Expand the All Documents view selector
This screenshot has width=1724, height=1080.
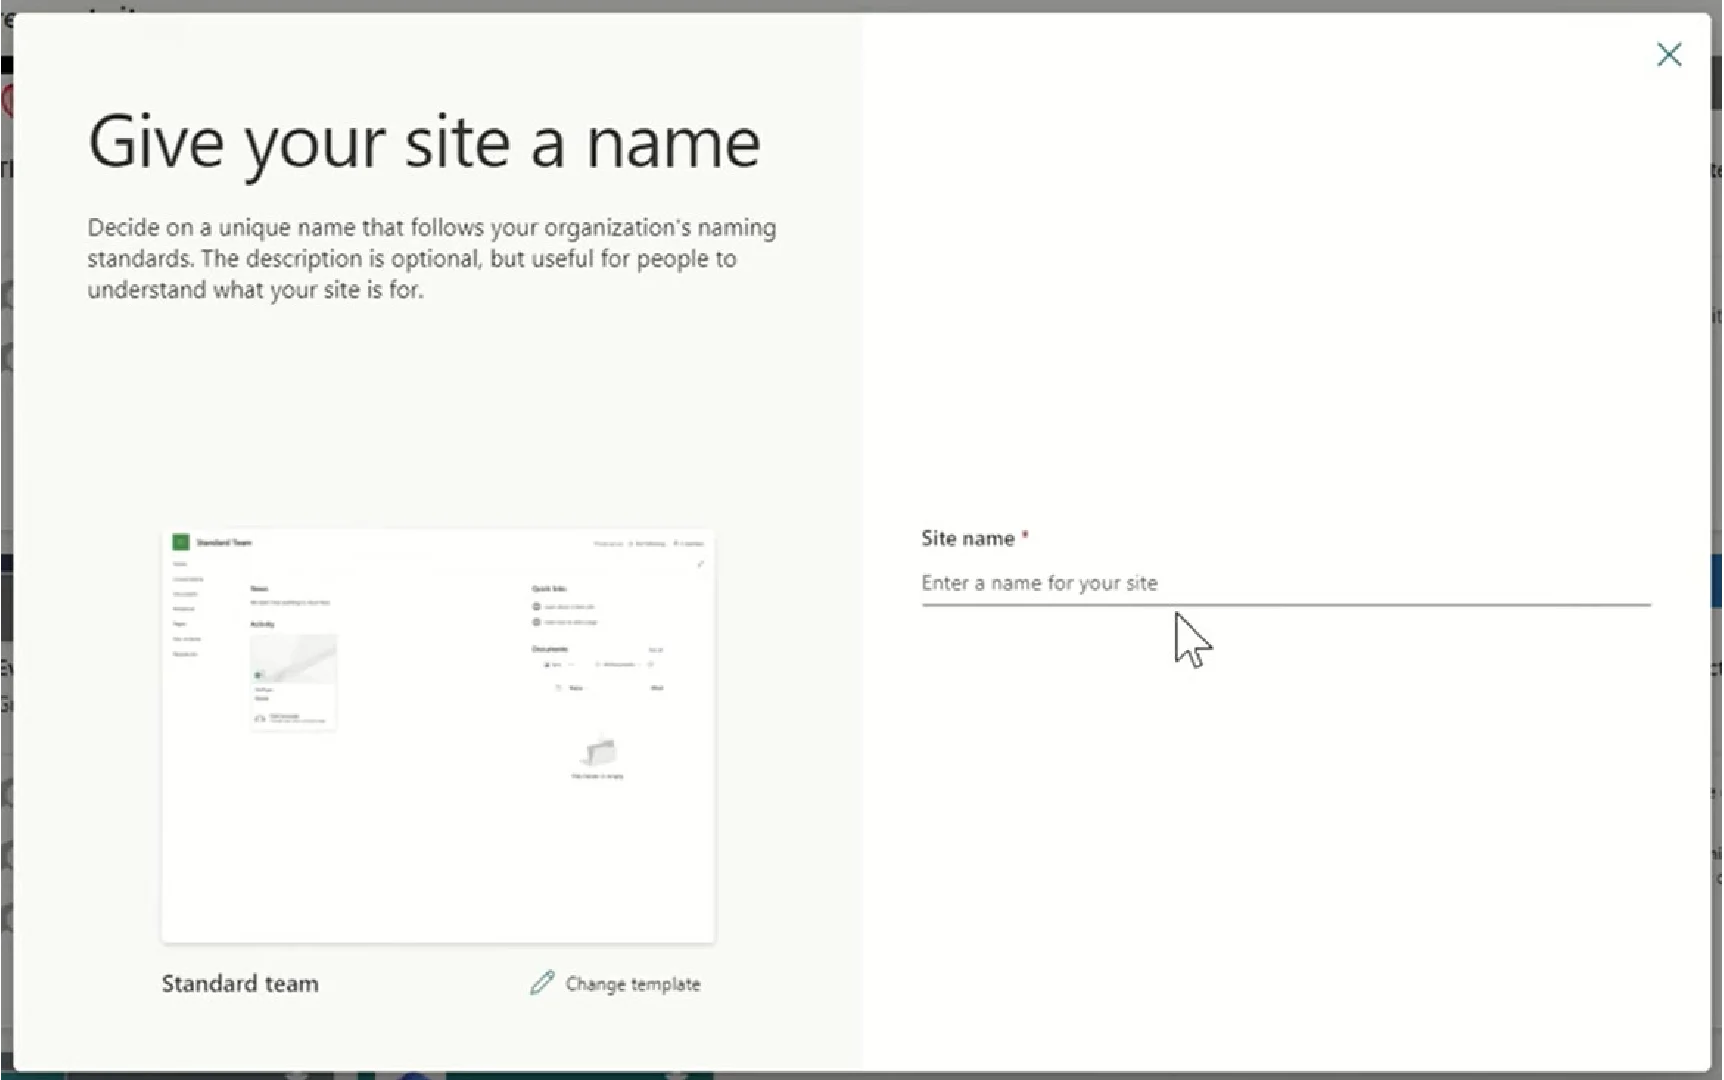click(x=618, y=664)
